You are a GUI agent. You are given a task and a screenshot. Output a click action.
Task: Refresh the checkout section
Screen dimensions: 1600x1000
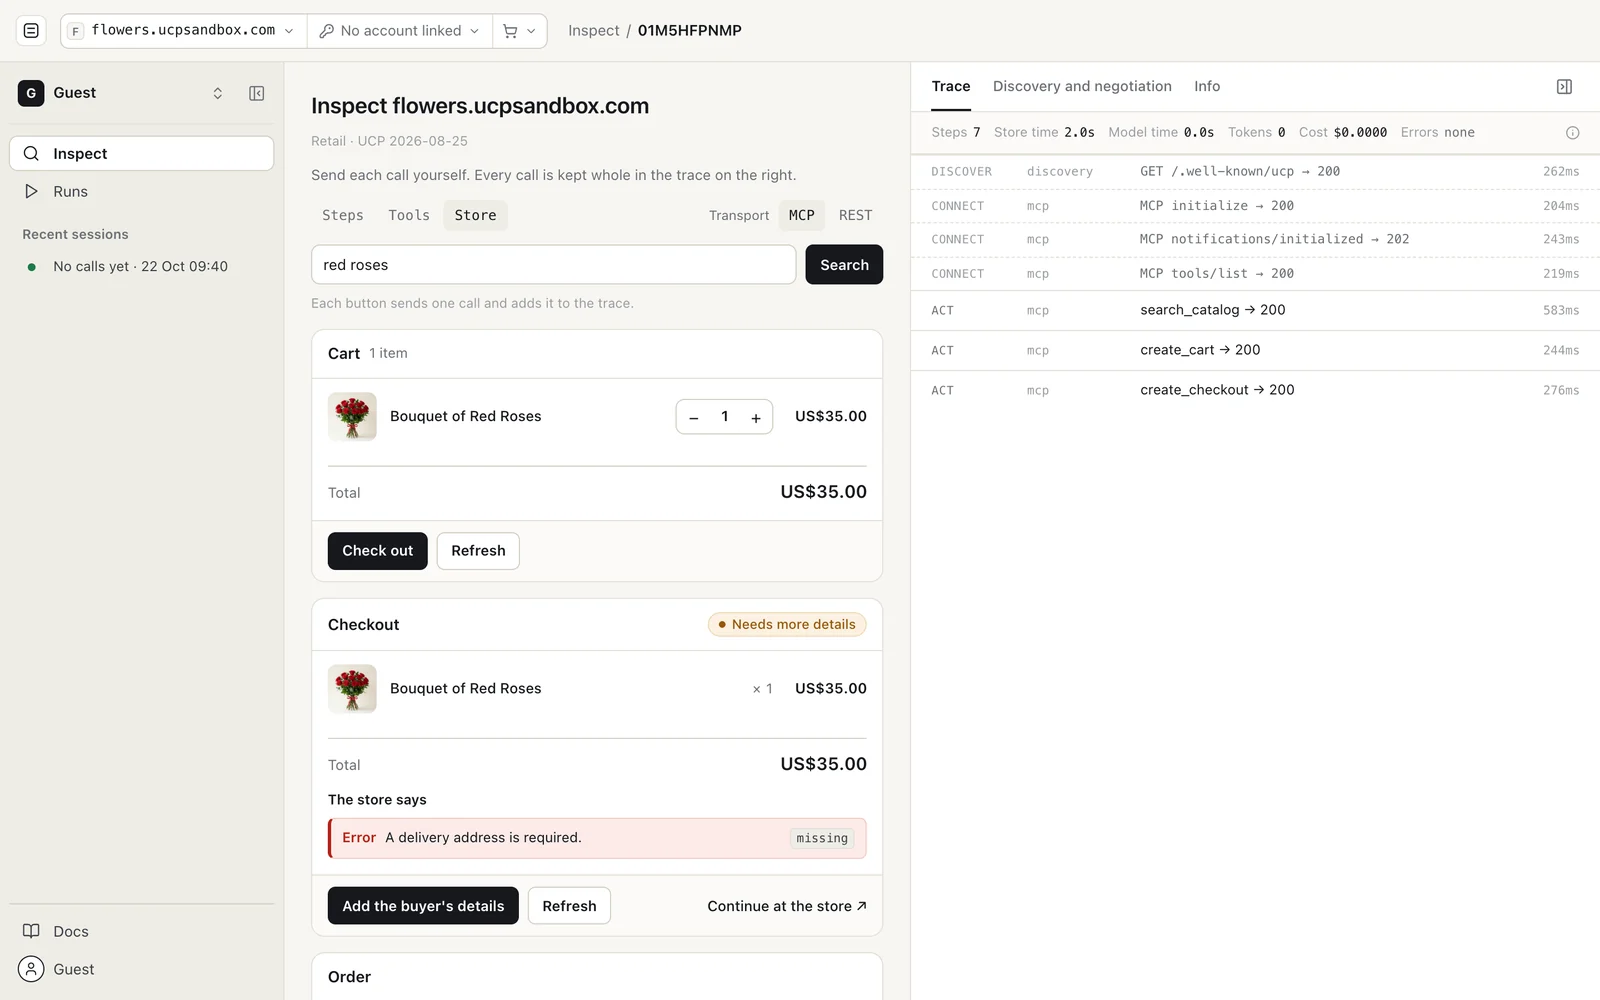click(x=569, y=906)
